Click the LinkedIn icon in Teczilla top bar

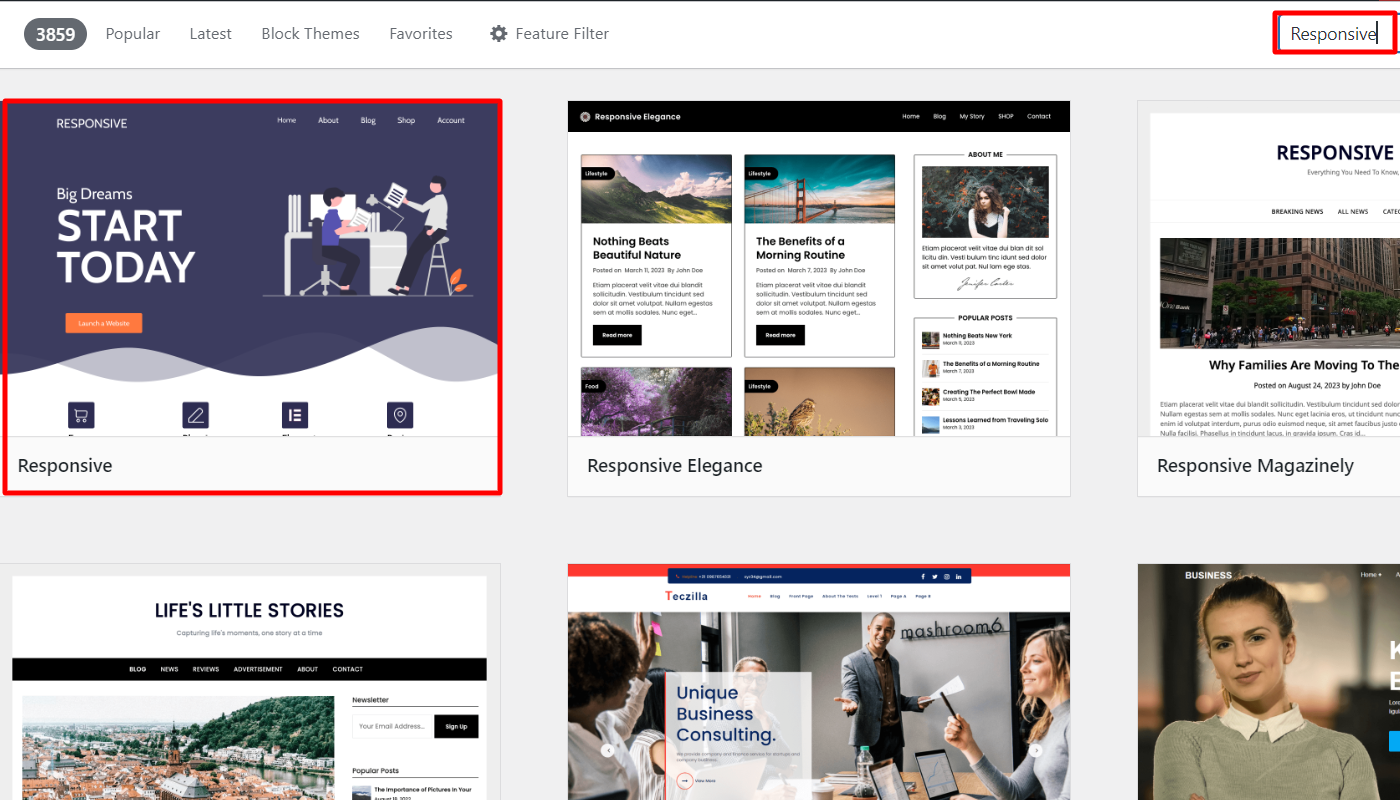click(x=959, y=577)
